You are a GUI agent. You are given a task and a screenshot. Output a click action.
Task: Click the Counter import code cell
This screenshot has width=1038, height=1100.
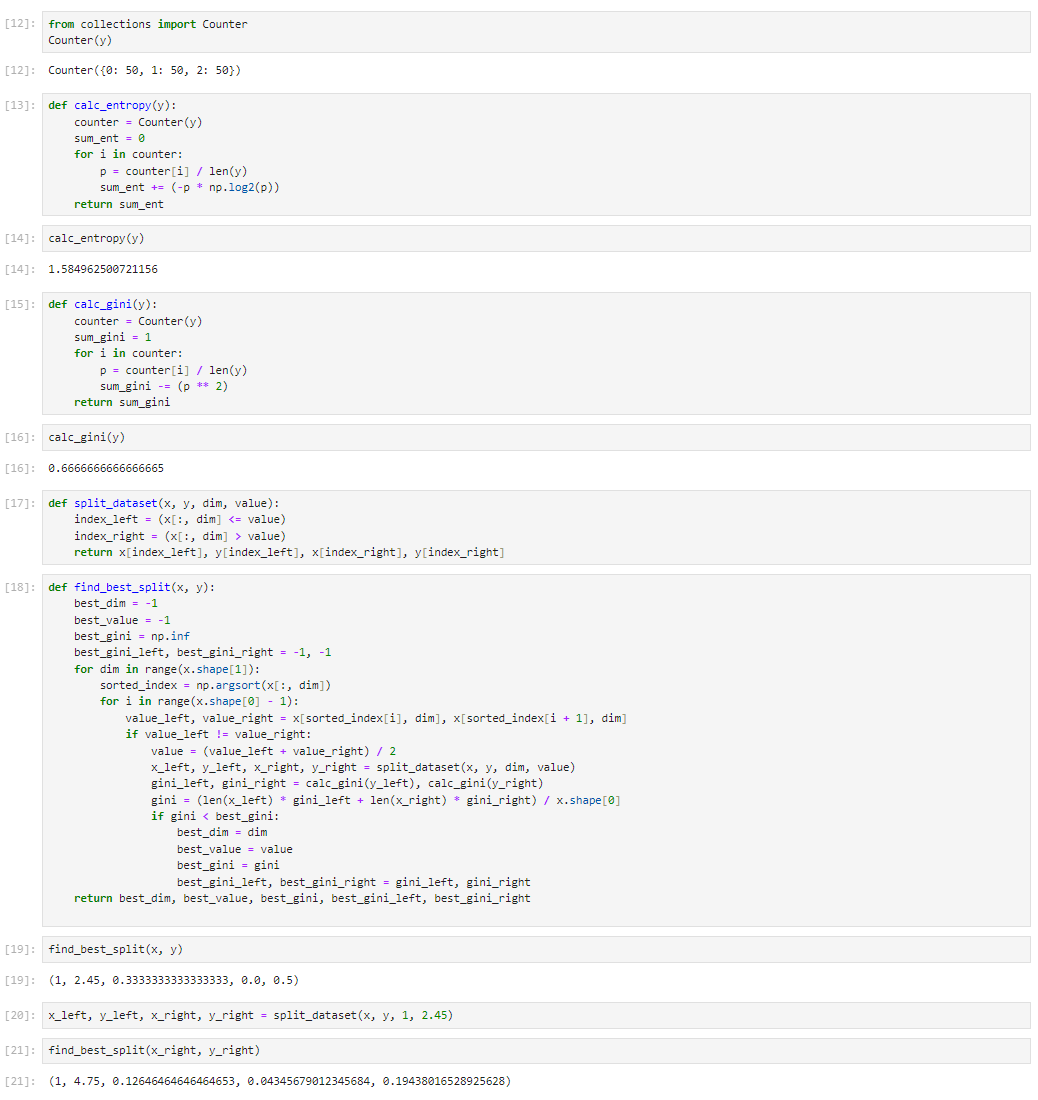[536, 32]
